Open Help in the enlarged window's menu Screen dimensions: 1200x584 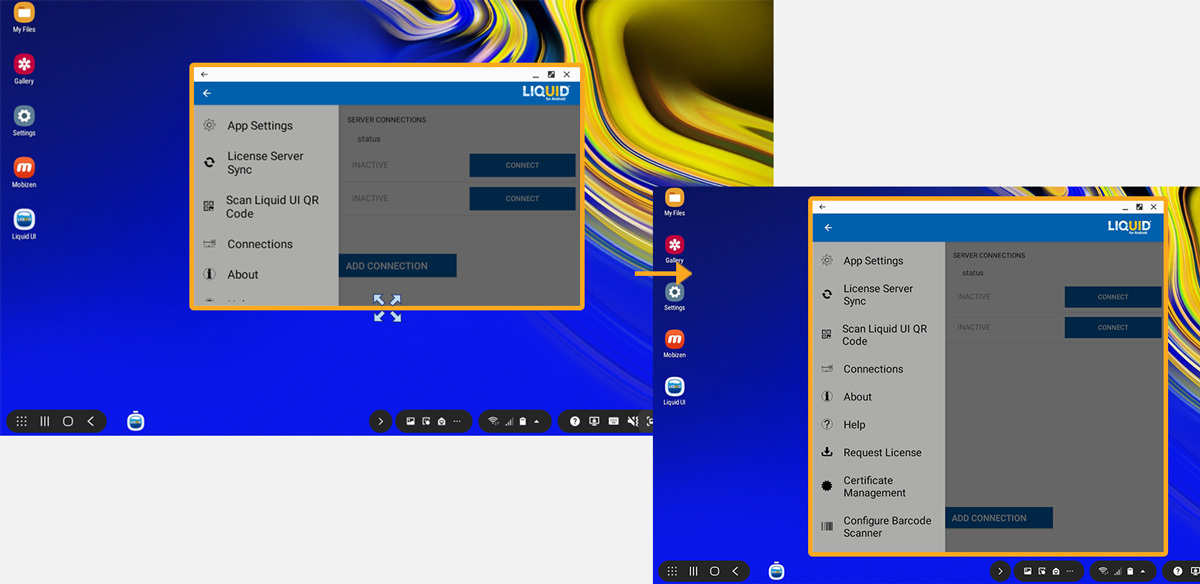click(x=854, y=425)
